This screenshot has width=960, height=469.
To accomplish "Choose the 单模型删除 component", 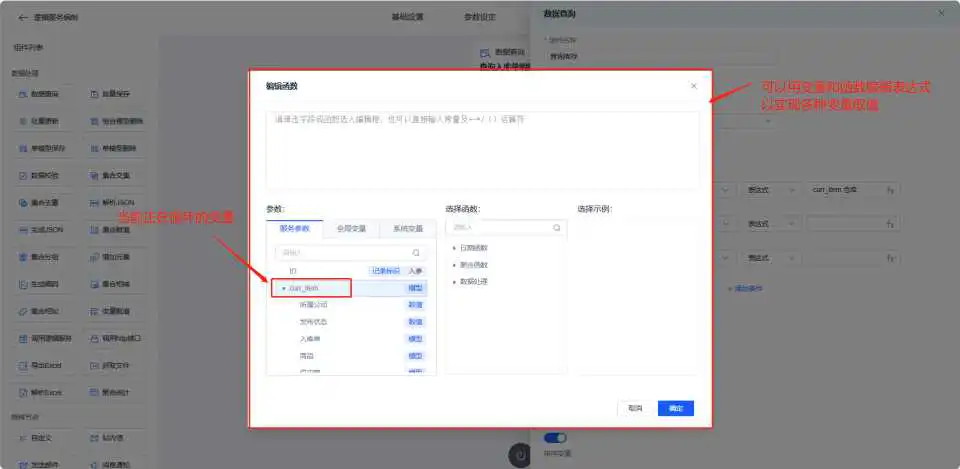I will tap(113, 148).
